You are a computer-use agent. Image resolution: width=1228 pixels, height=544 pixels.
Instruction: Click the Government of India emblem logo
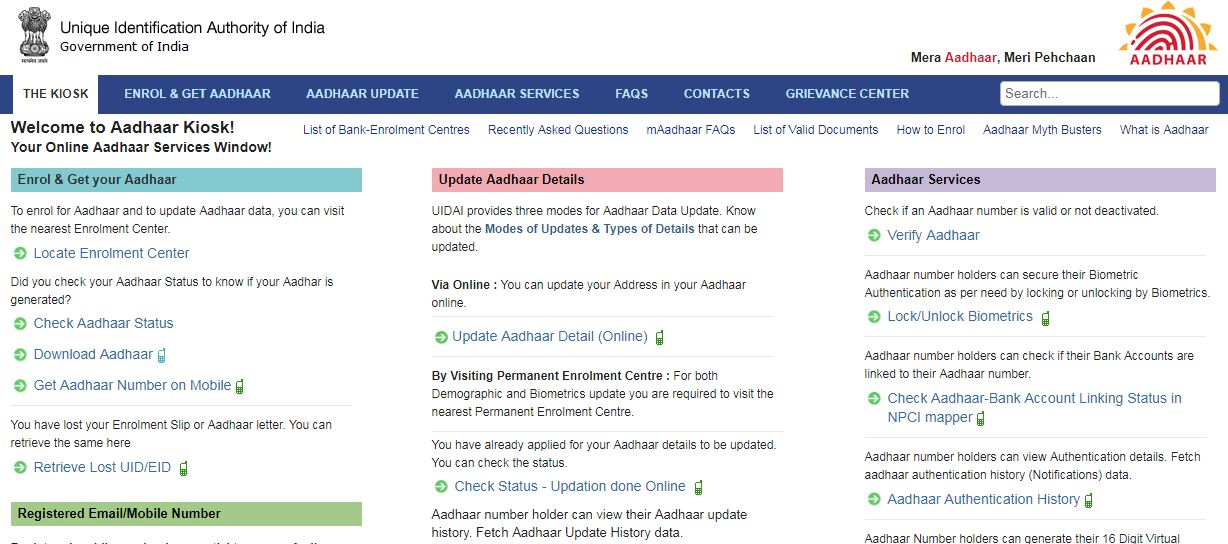coord(33,36)
